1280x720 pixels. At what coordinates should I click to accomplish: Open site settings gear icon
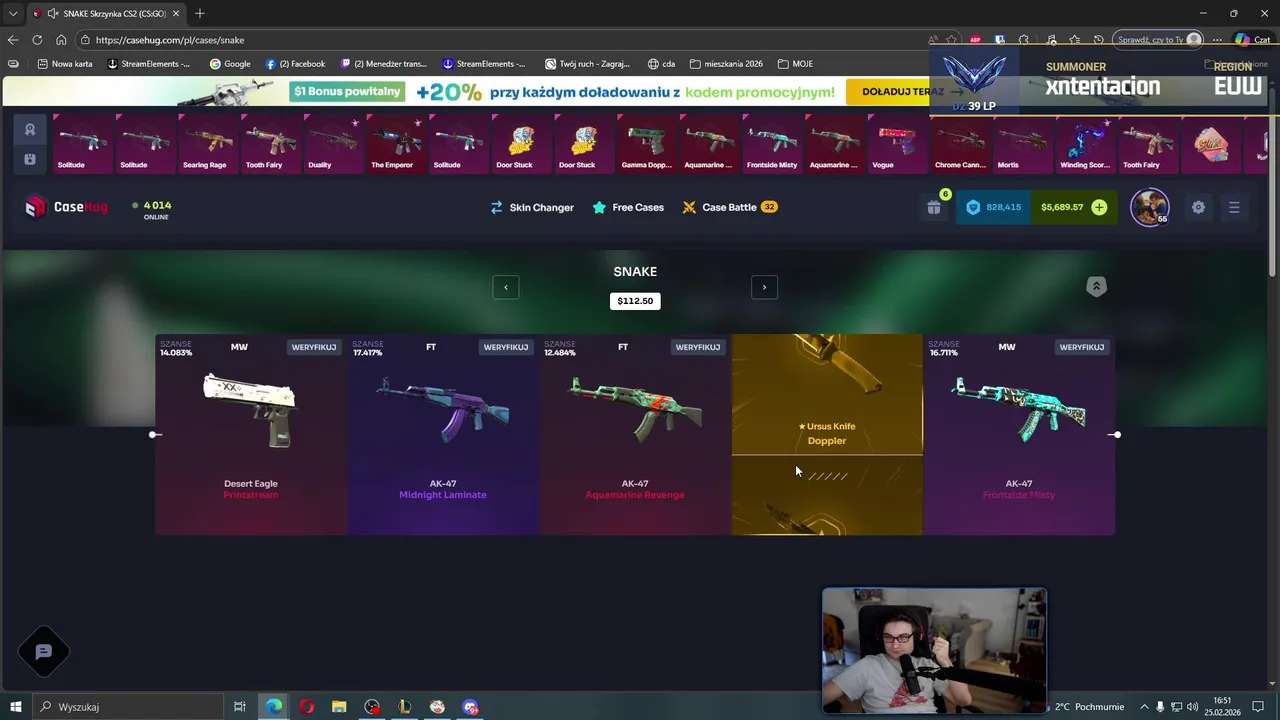pyautogui.click(x=1198, y=207)
